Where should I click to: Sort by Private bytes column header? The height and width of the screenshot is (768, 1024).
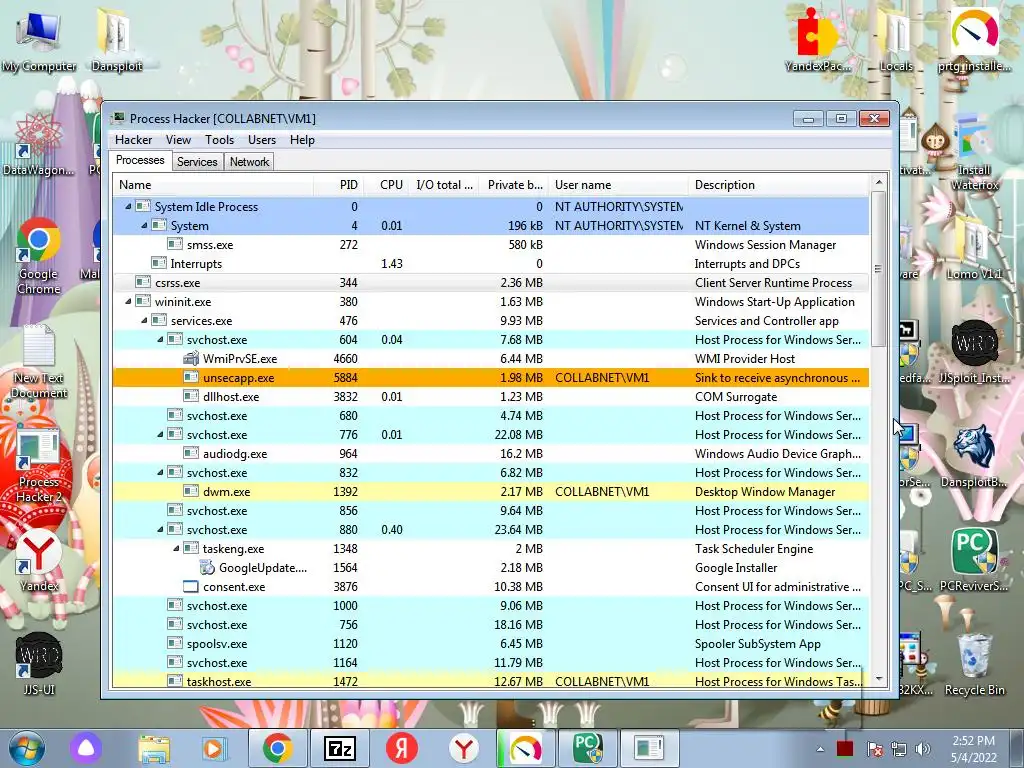pos(513,185)
